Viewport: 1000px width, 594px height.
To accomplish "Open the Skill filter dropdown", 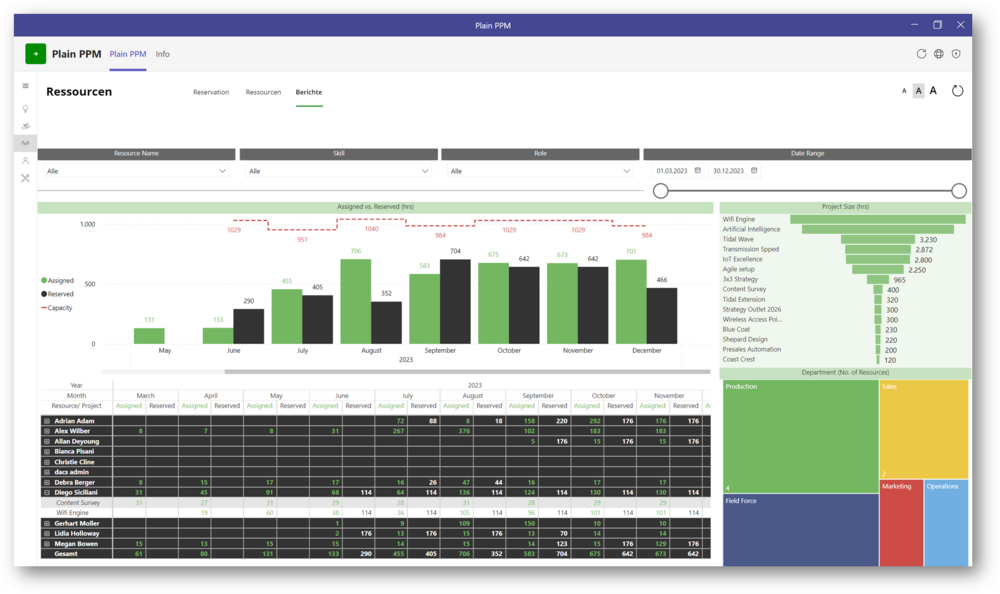I will click(x=338, y=171).
